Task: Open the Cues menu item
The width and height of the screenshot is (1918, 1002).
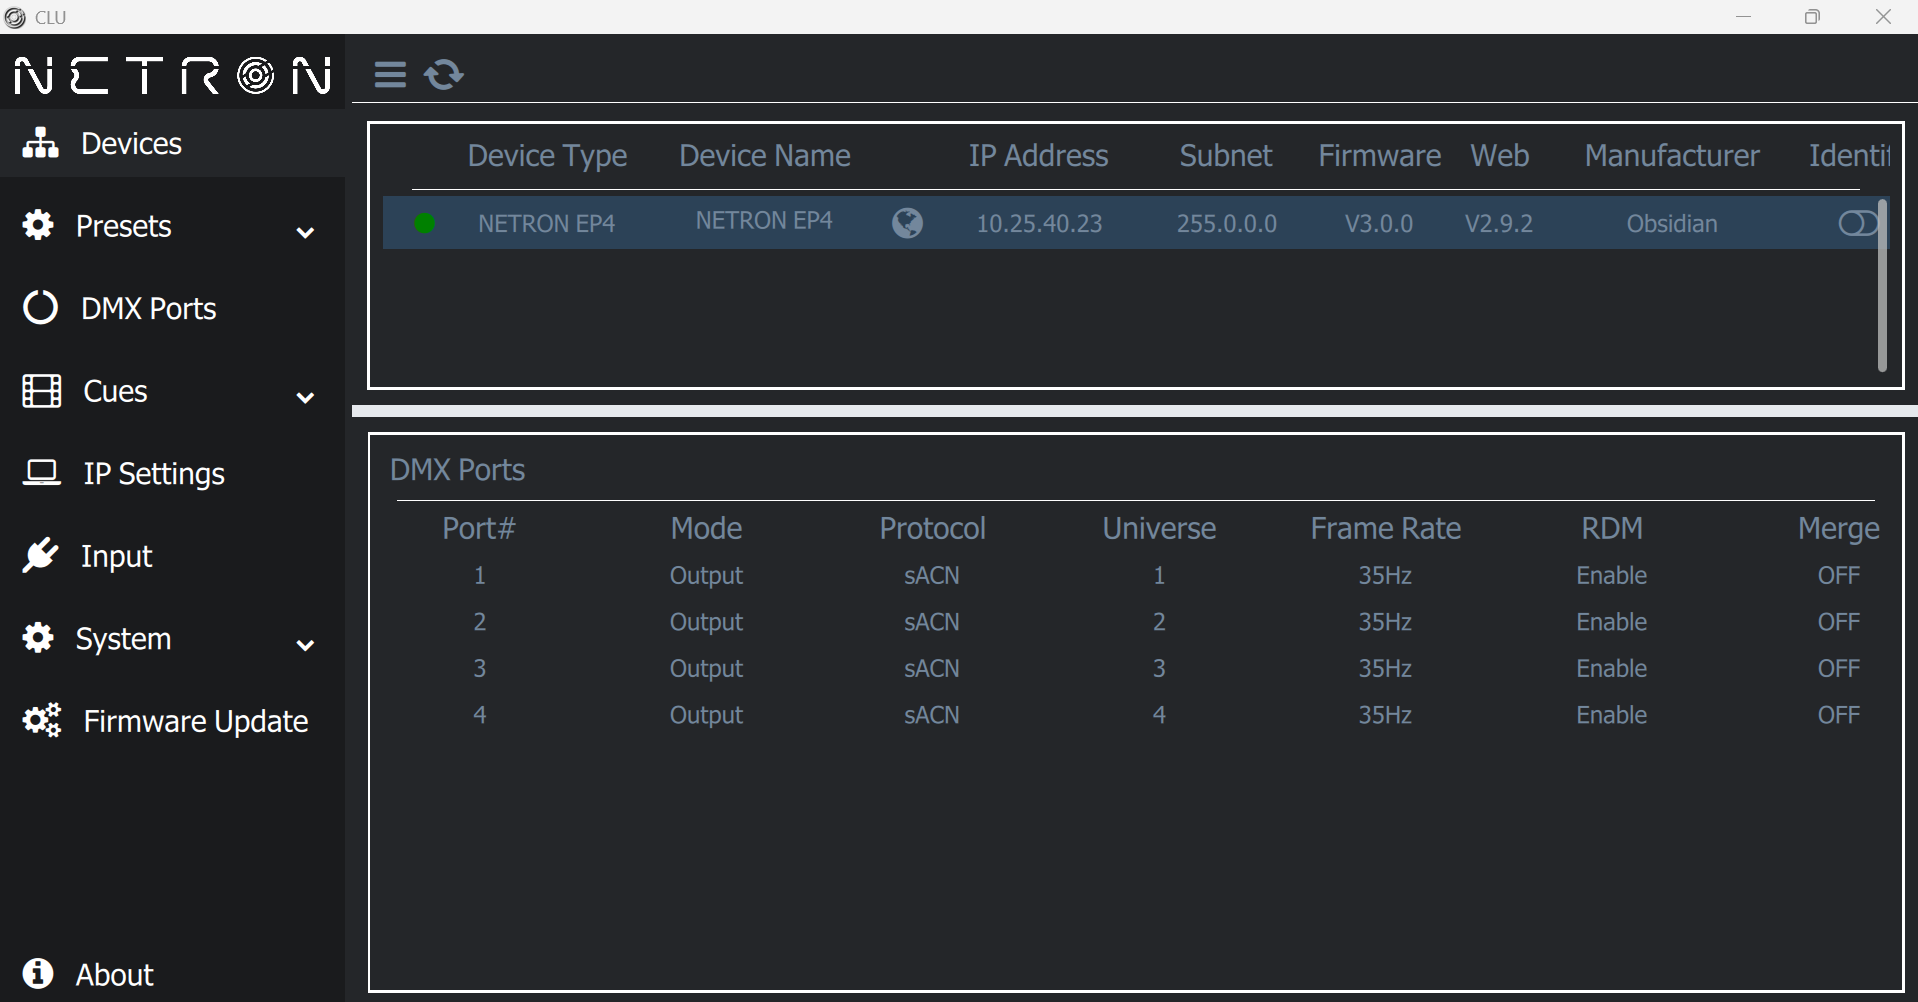Action: click(x=172, y=391)
